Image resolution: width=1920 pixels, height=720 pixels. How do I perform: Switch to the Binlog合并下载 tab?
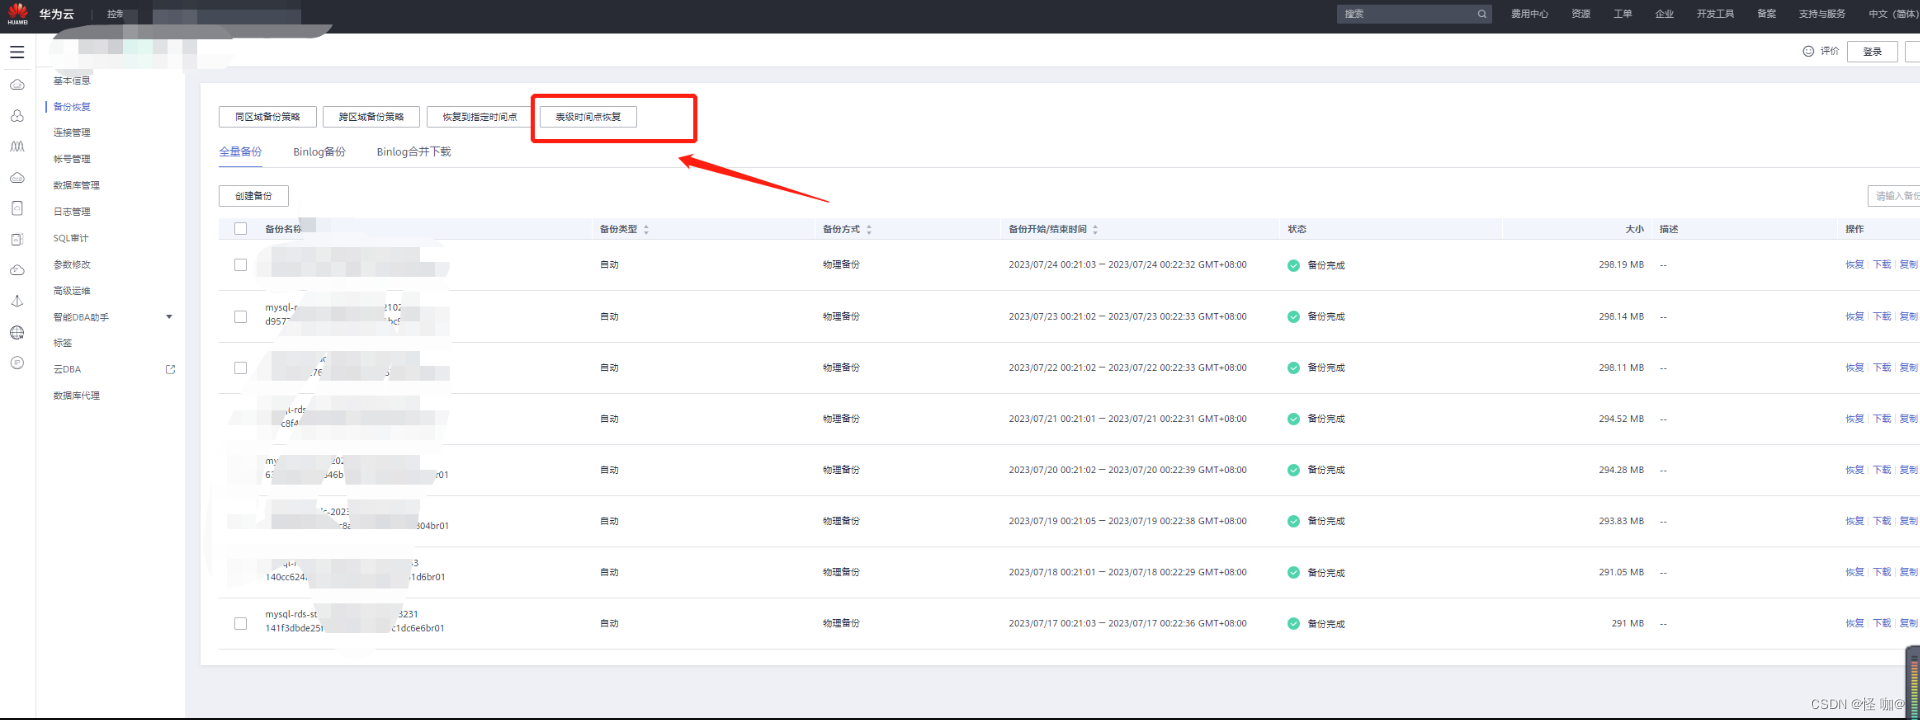pyautogui.click(x=414, y=152)
